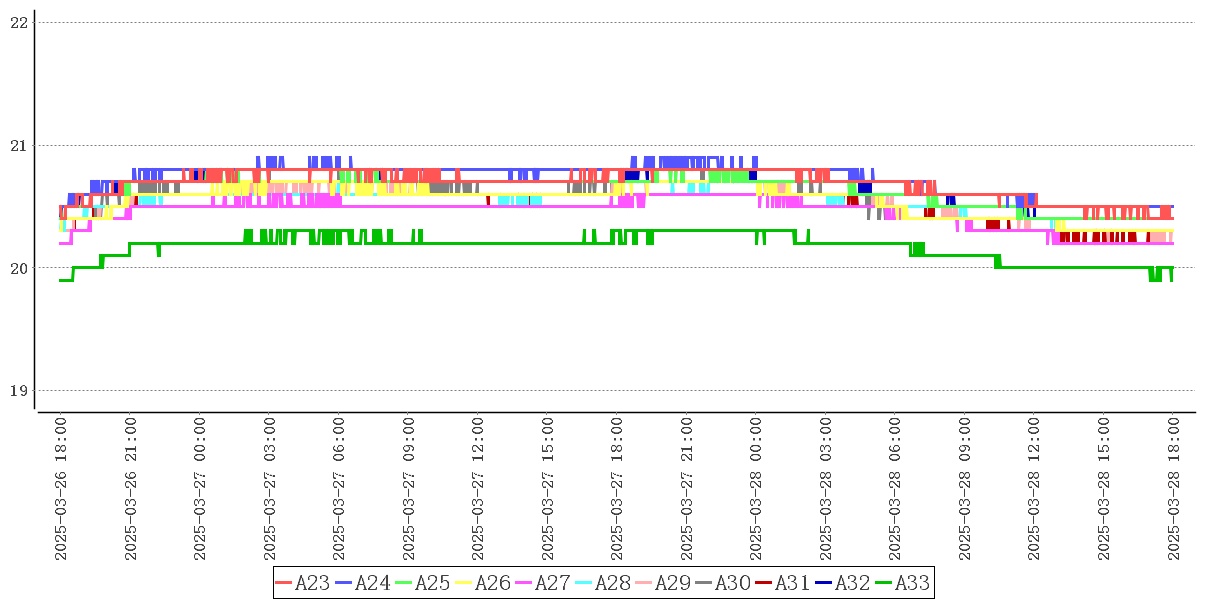
Task: Hide the A24 series via legend
Action: (363, 583)
